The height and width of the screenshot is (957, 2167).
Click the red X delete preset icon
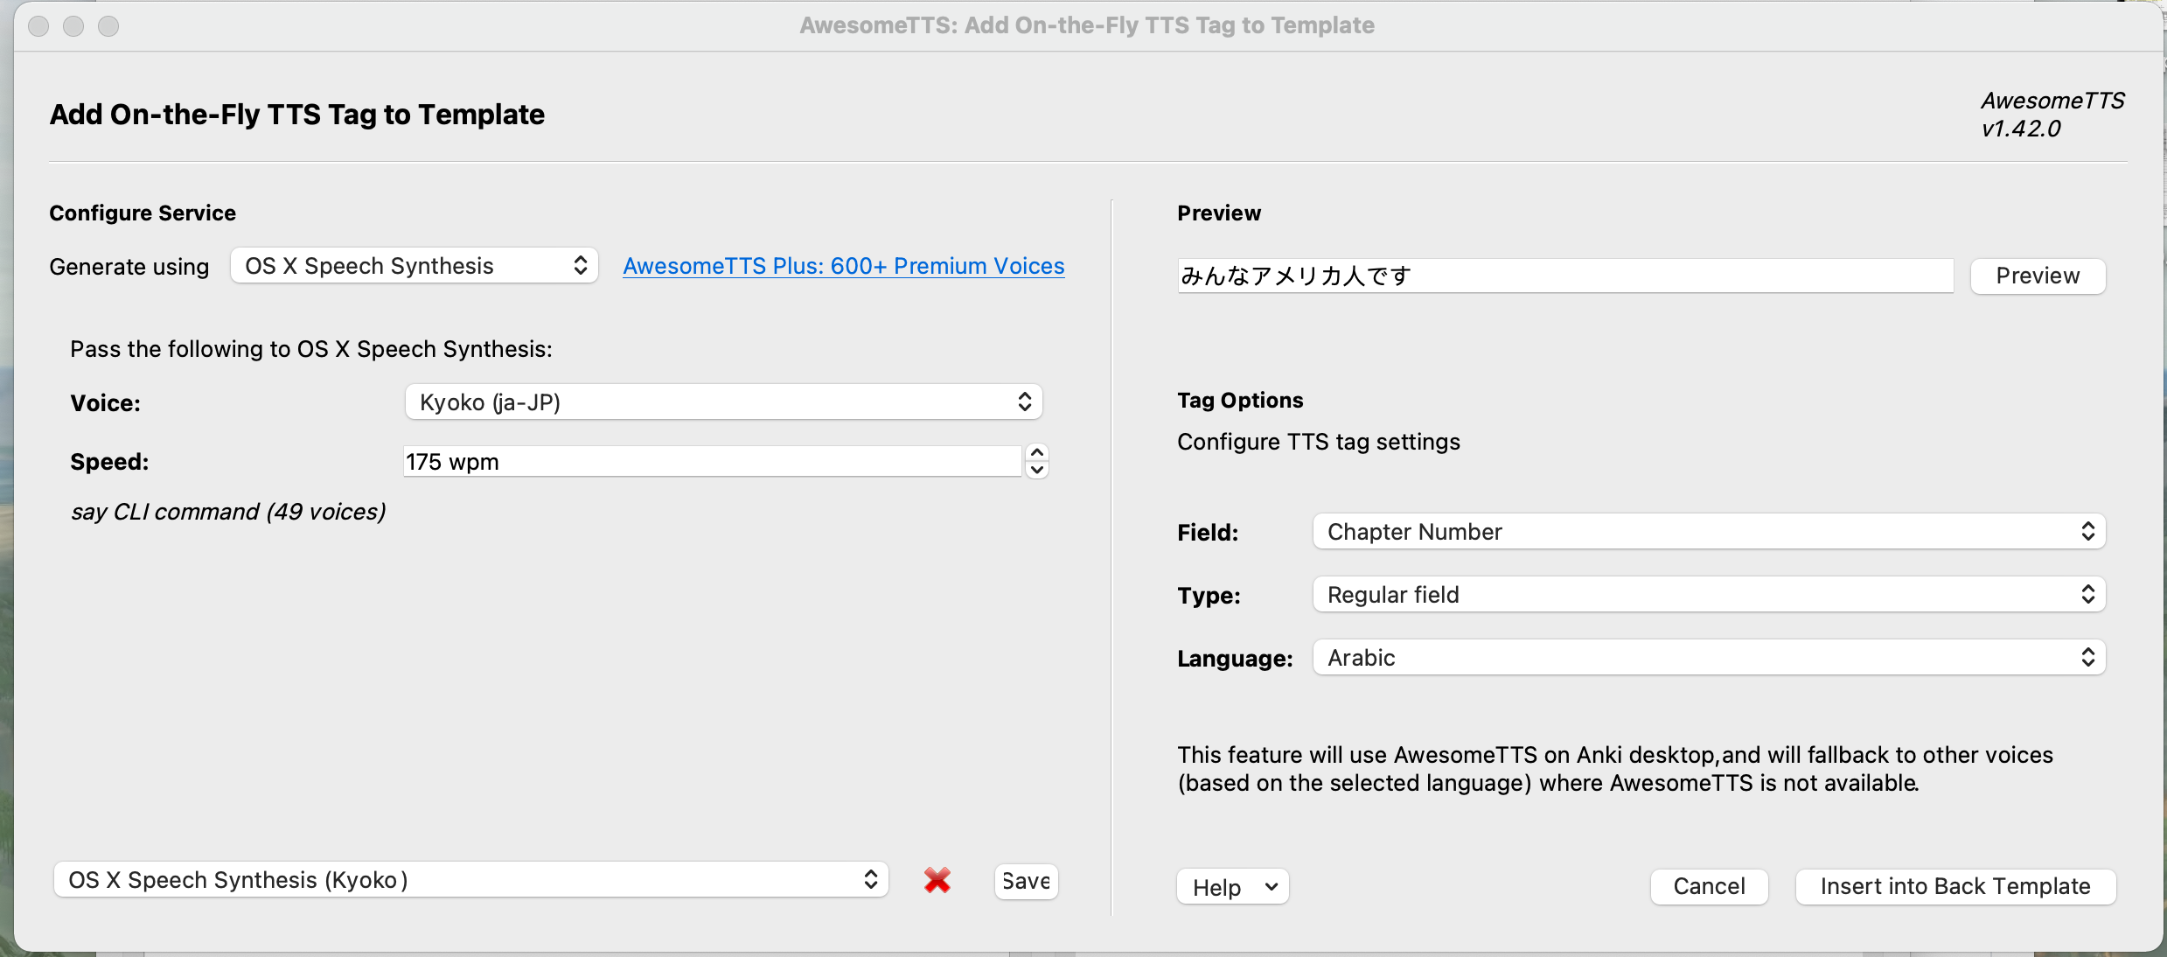937,880
